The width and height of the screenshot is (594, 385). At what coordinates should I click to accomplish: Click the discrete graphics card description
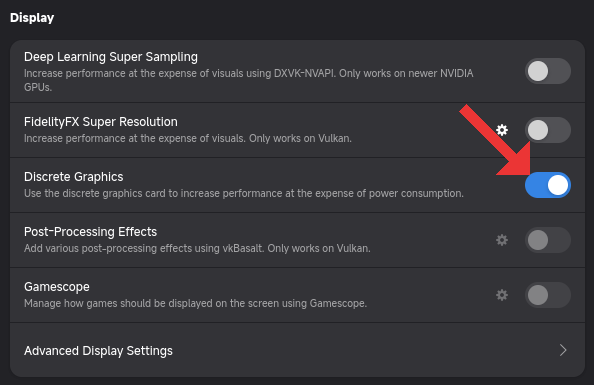[x=244, y=194]
